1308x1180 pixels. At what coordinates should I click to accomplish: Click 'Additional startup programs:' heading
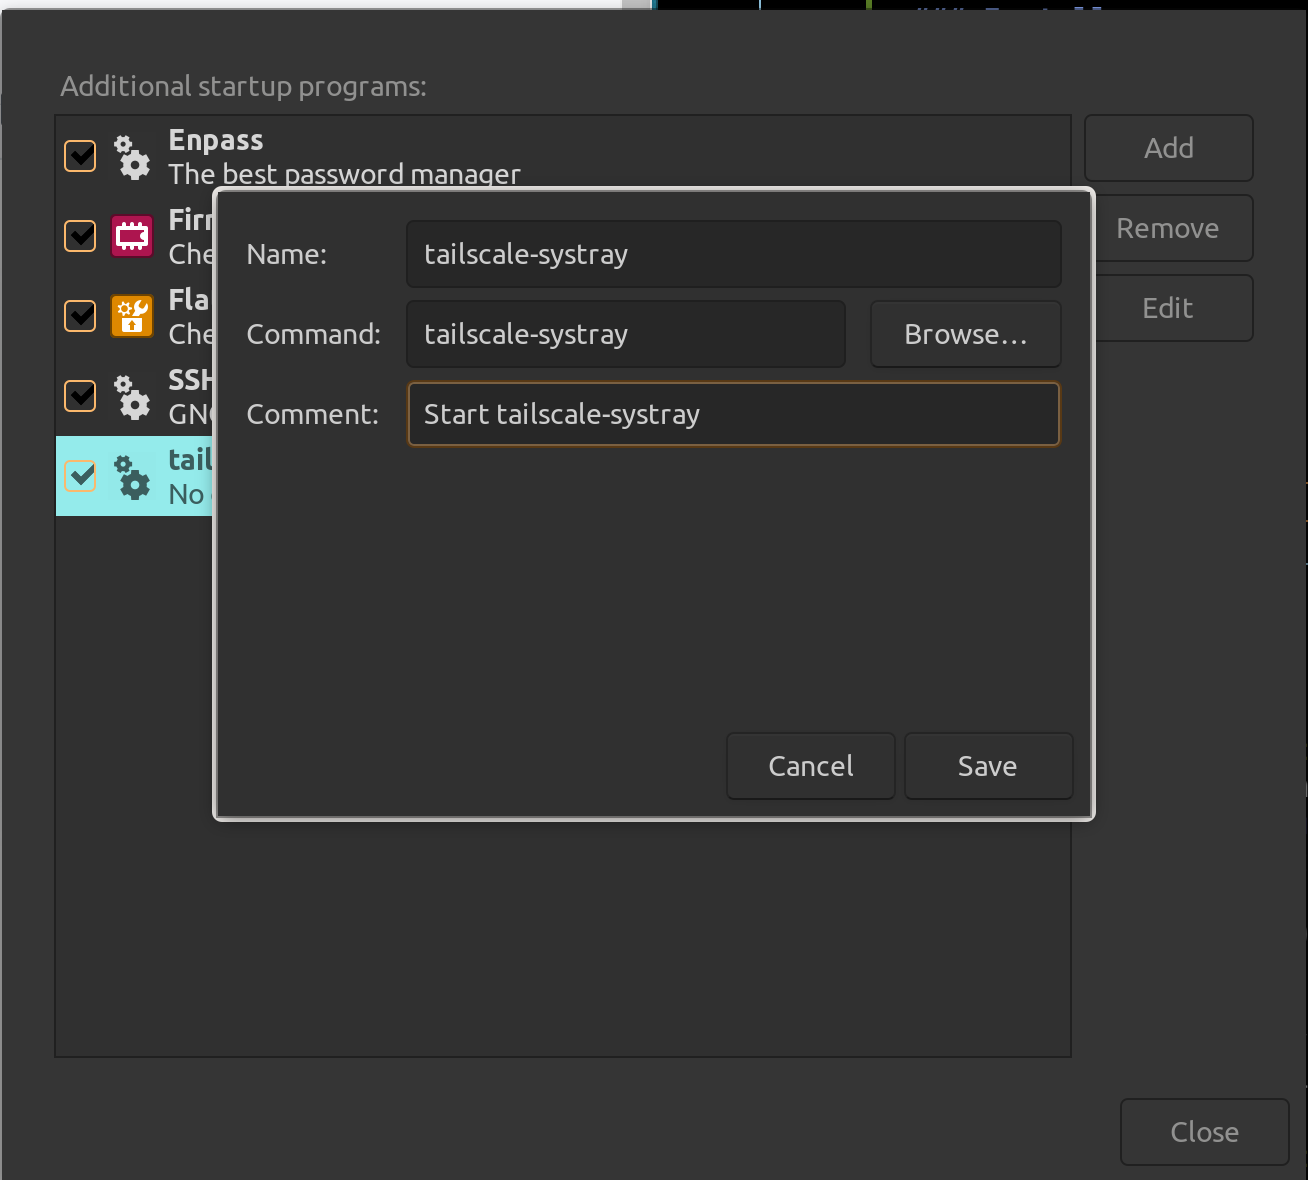tap(244, 87)
